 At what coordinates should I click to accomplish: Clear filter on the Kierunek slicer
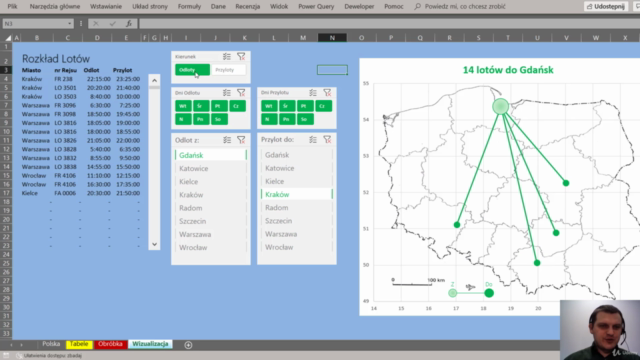[241, 57]
